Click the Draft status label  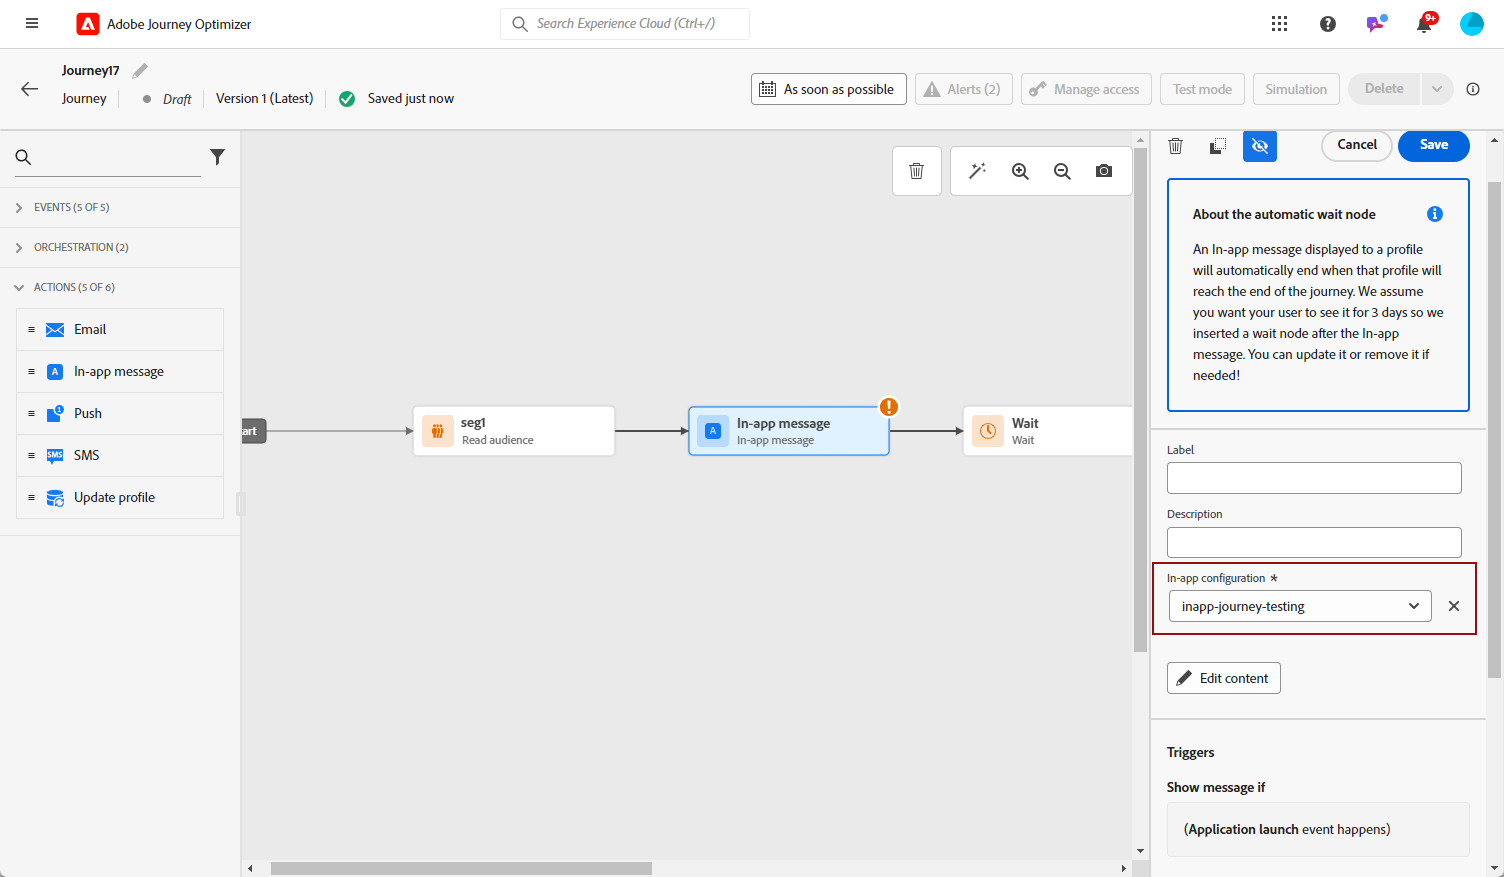[177, 99]
